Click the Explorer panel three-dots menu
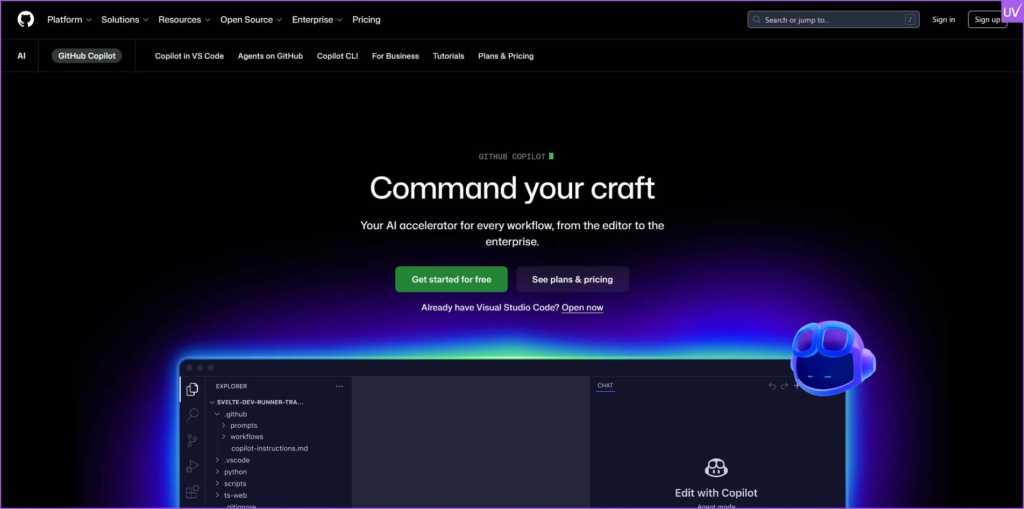This screenshot has height=509, width=1024. click(x=339, y=386)
